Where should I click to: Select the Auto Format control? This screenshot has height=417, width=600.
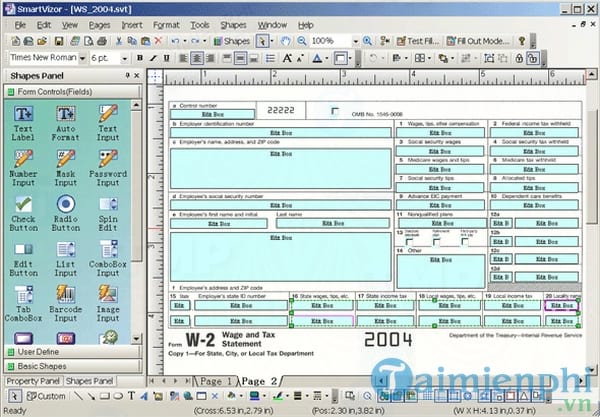click(65, 123)
